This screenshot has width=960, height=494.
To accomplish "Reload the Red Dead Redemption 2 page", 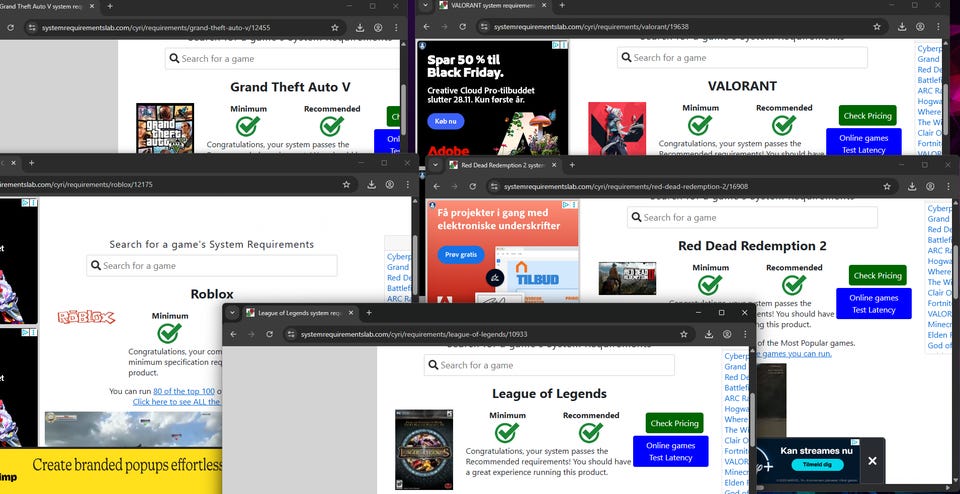I will click(473, 187).
